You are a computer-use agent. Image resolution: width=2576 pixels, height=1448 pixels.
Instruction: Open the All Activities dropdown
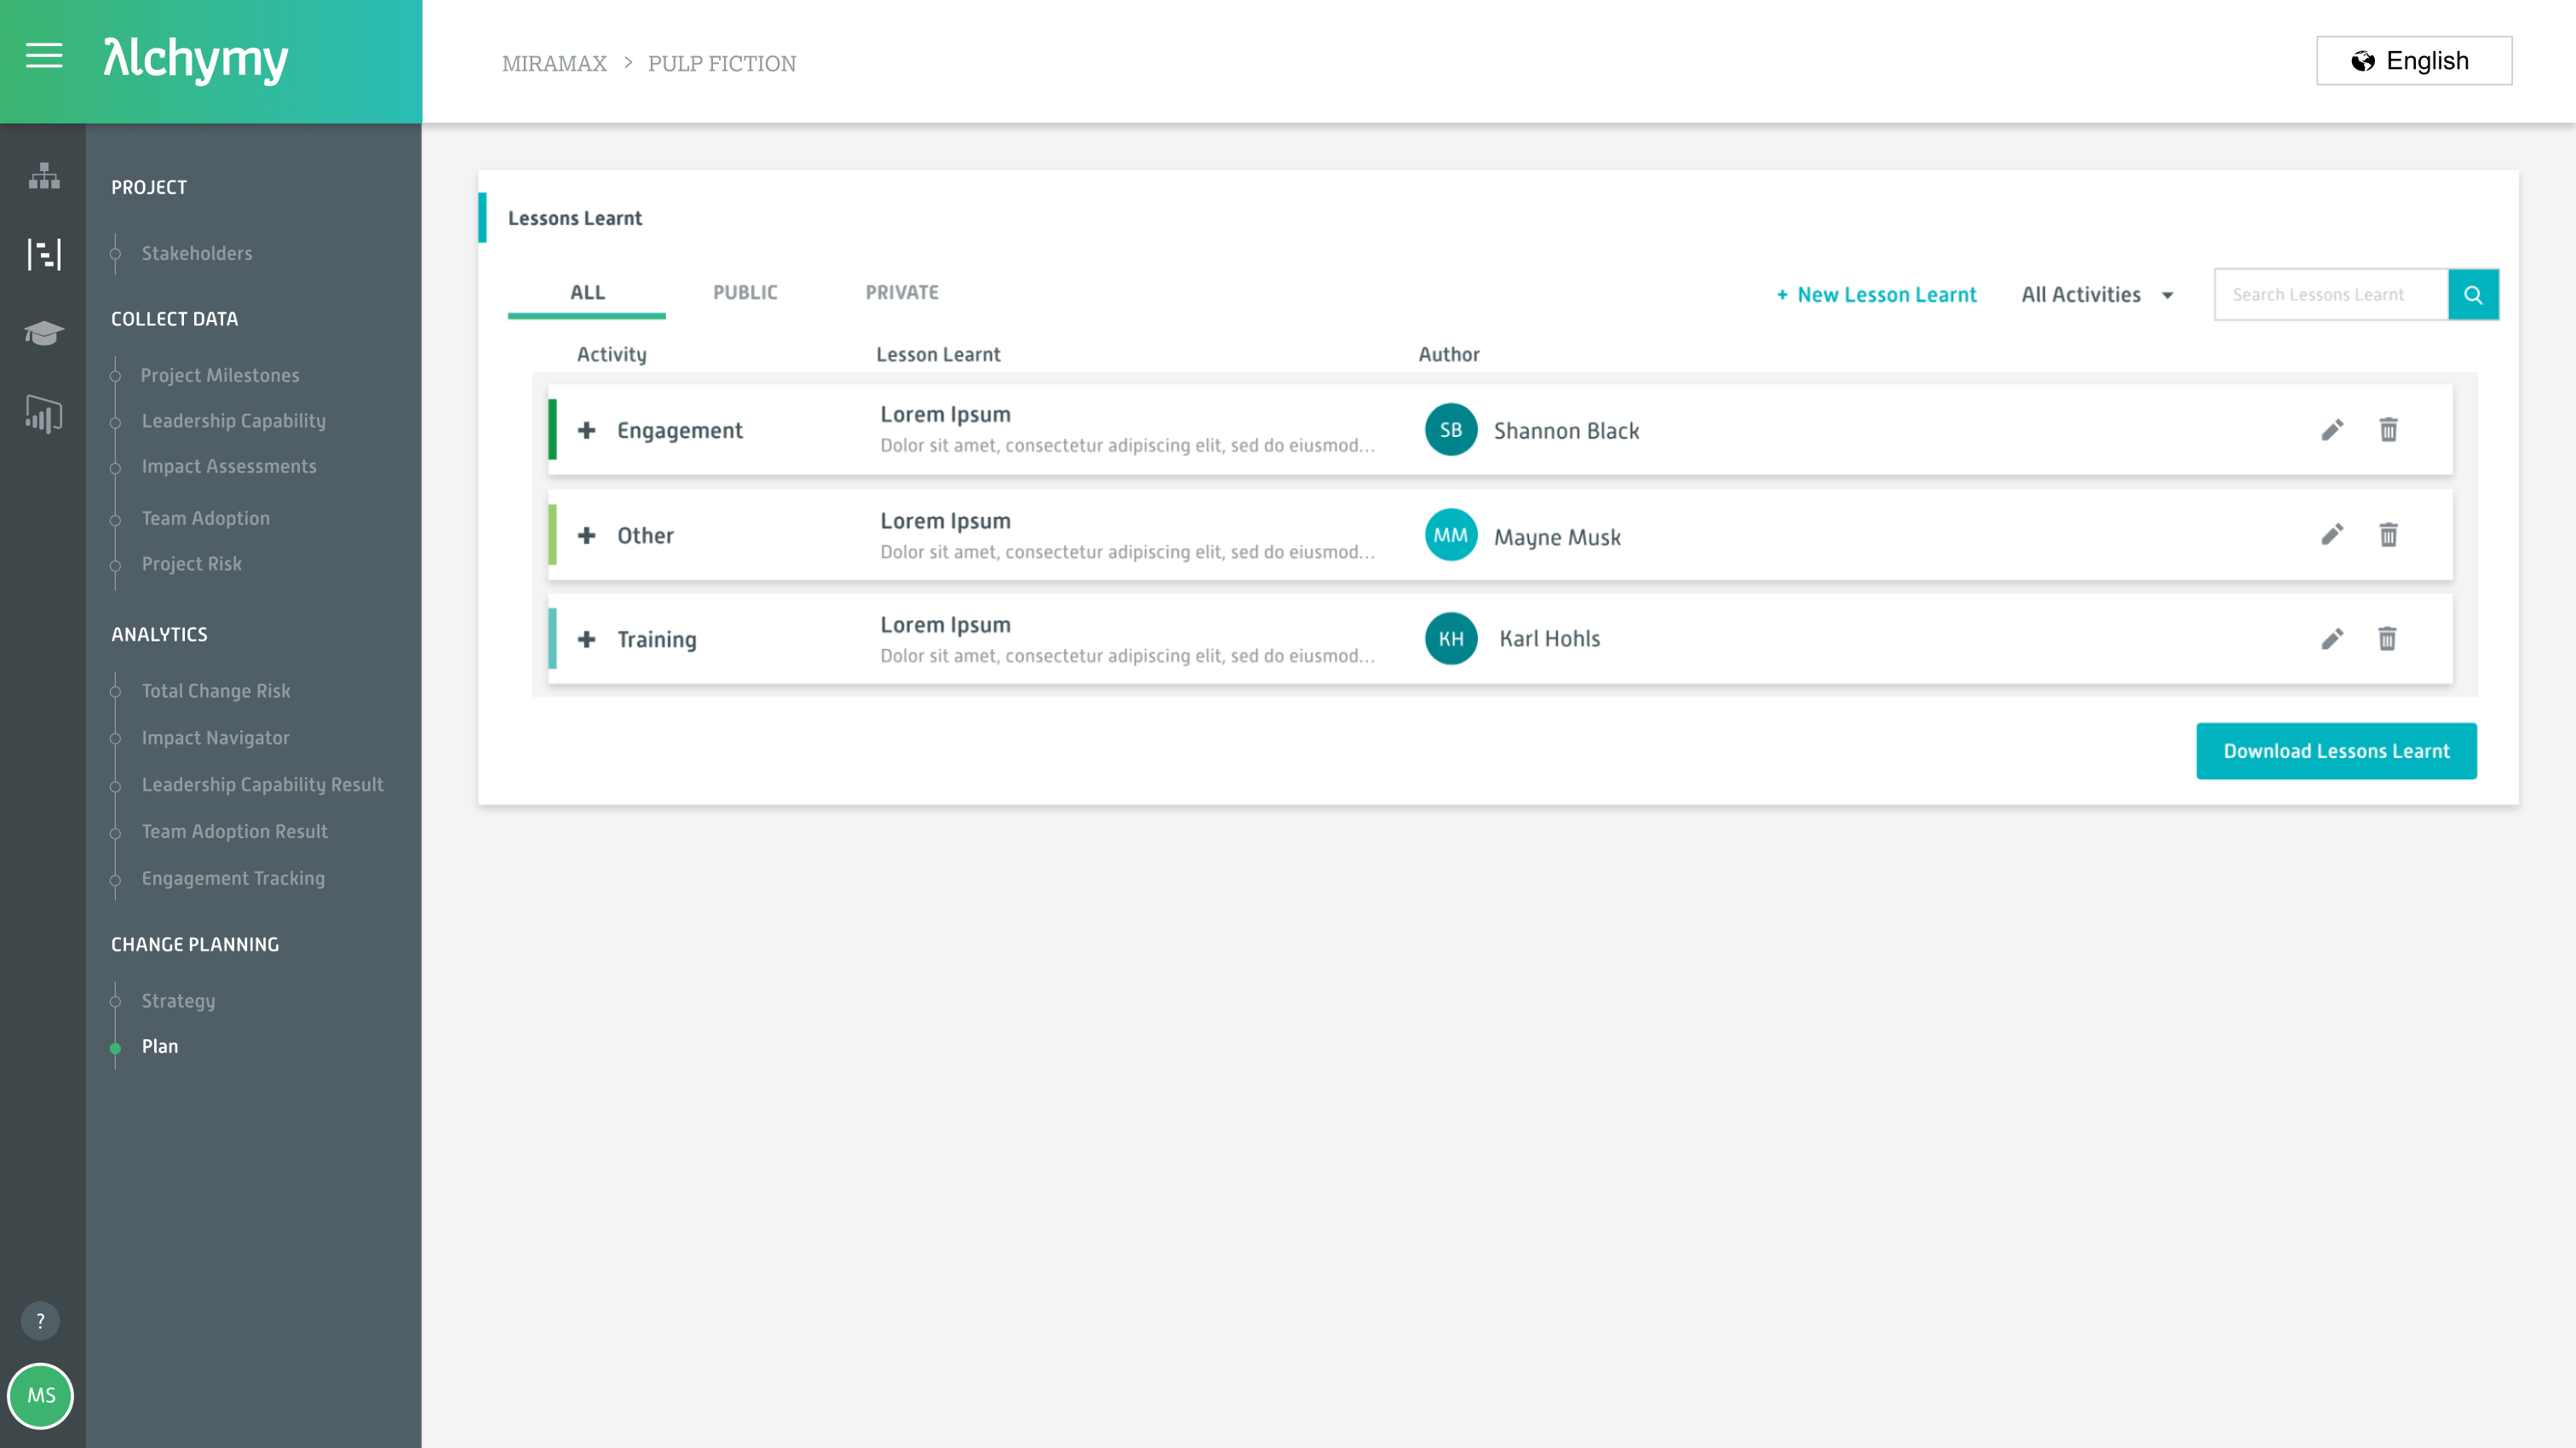(x=2097, y=295)
